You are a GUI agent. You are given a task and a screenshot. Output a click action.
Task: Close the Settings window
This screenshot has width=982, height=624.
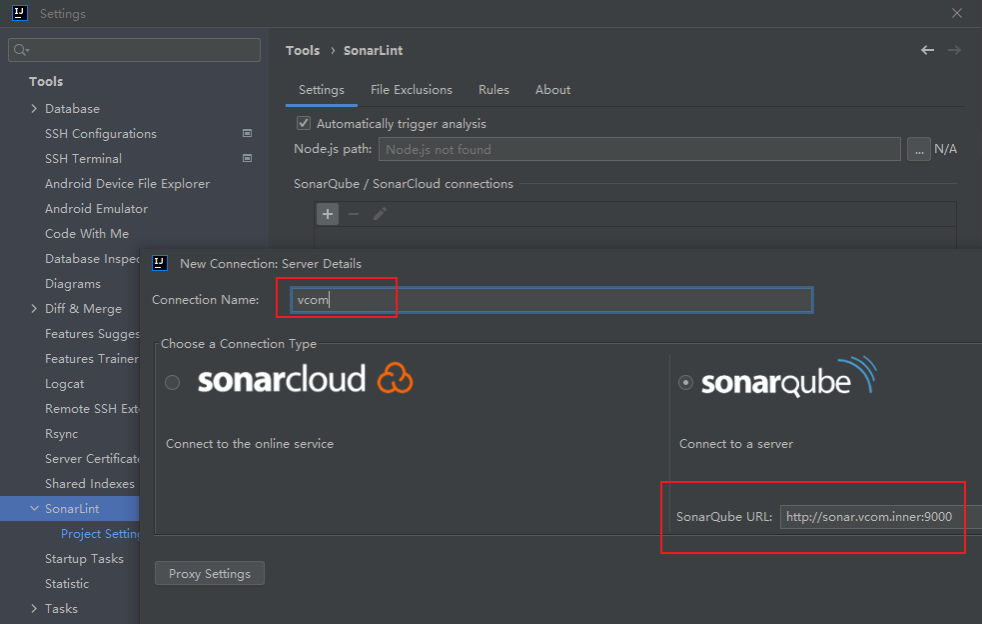click(x=956, y=13)
